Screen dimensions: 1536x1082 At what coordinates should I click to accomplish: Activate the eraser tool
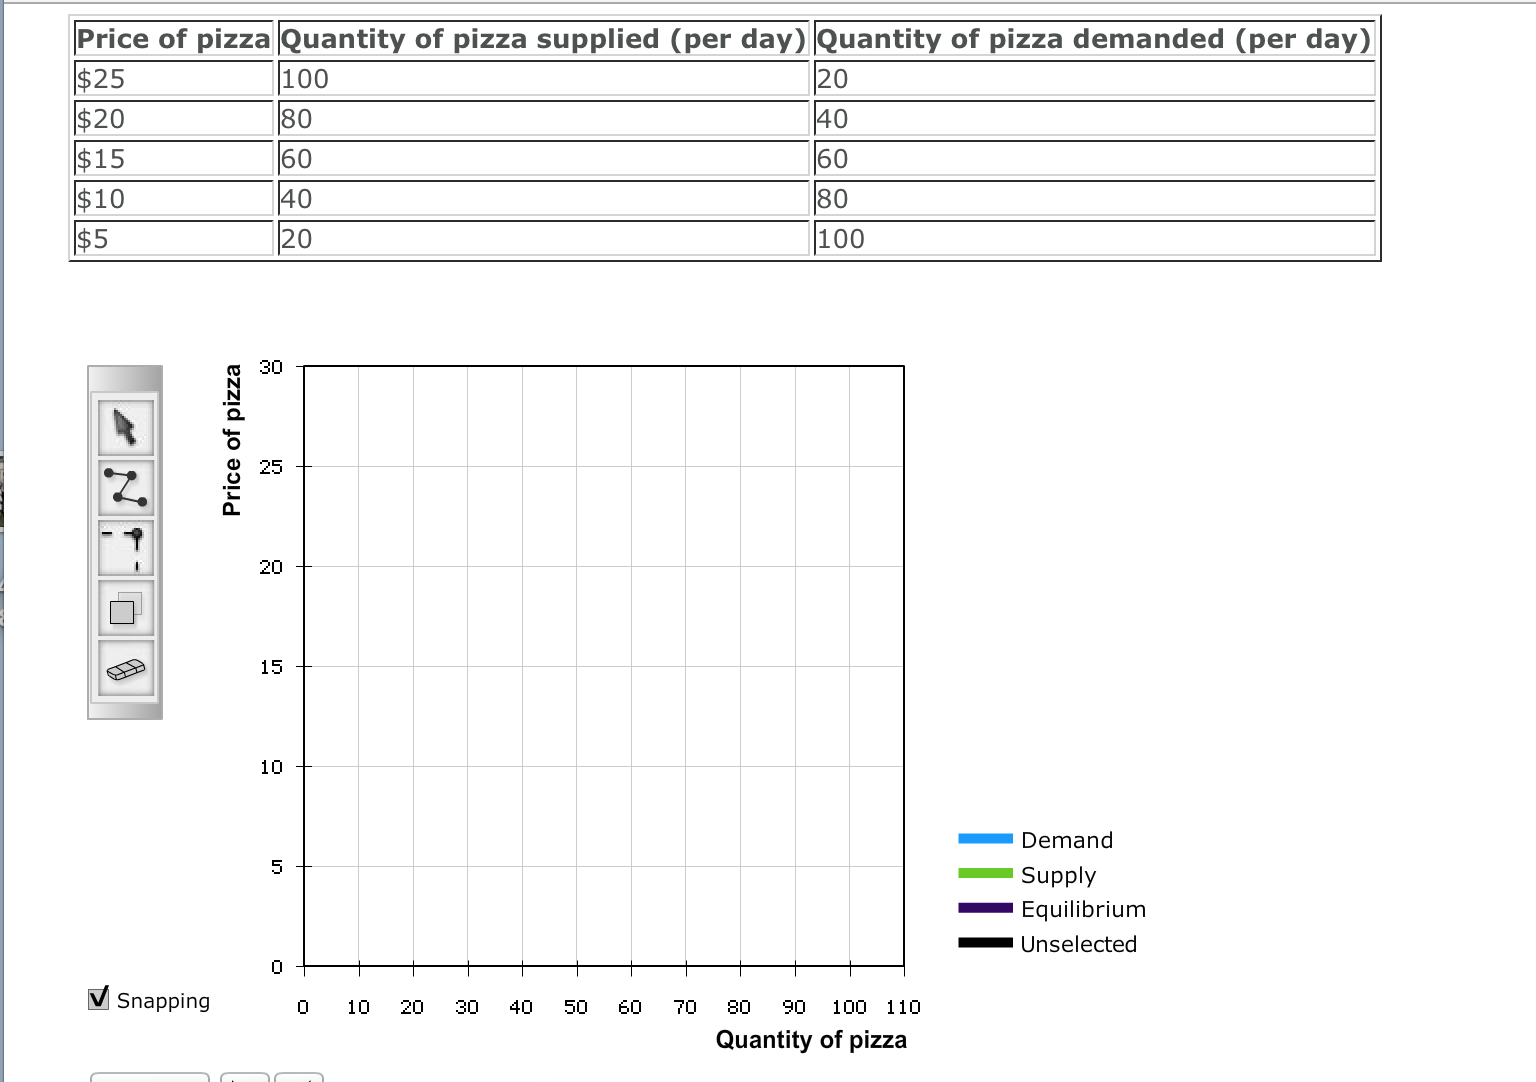(x=126, y=668)
